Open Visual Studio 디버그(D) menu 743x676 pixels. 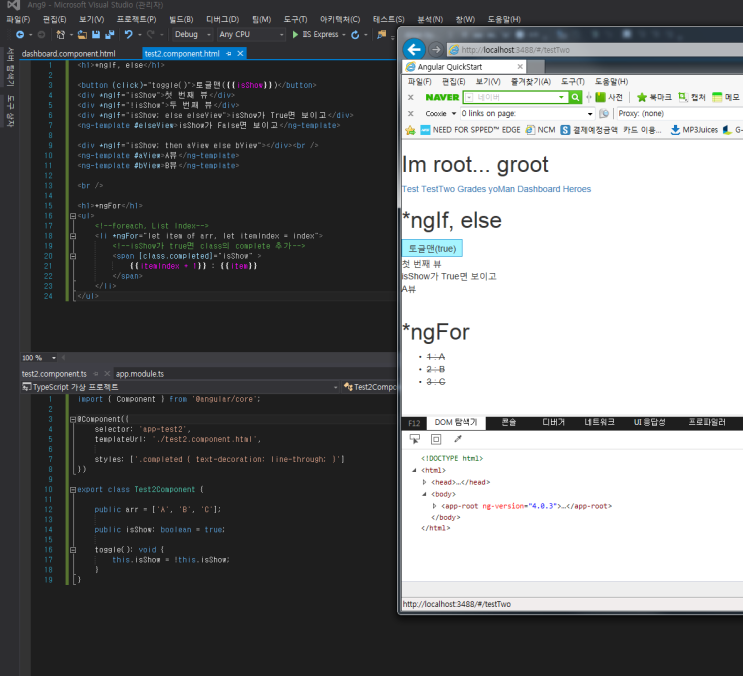pyautogui.click(x=223, y=19)
